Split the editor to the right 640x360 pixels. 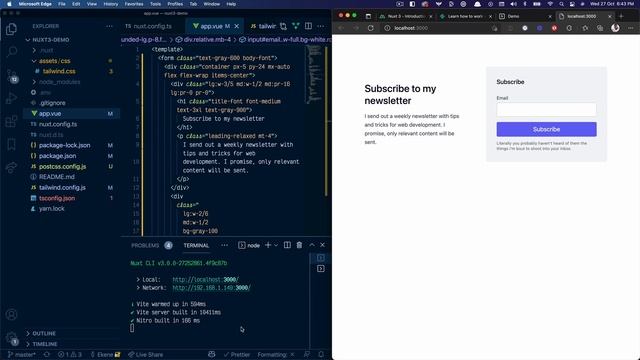[x=308, y=26]
